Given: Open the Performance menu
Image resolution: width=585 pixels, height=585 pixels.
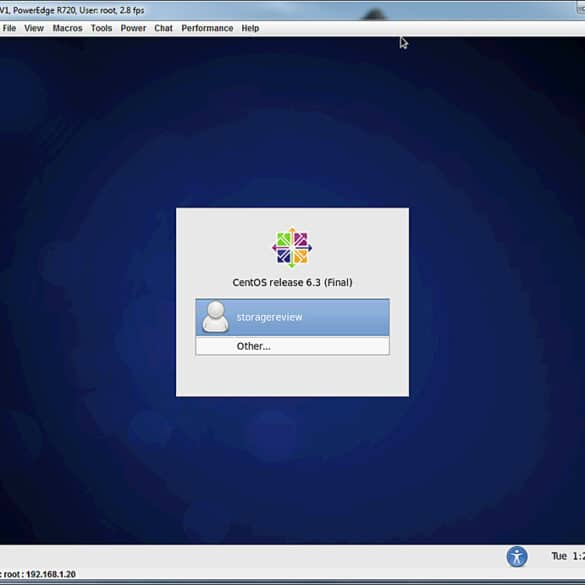Looking at the screenshot, I should click(207, 28).
